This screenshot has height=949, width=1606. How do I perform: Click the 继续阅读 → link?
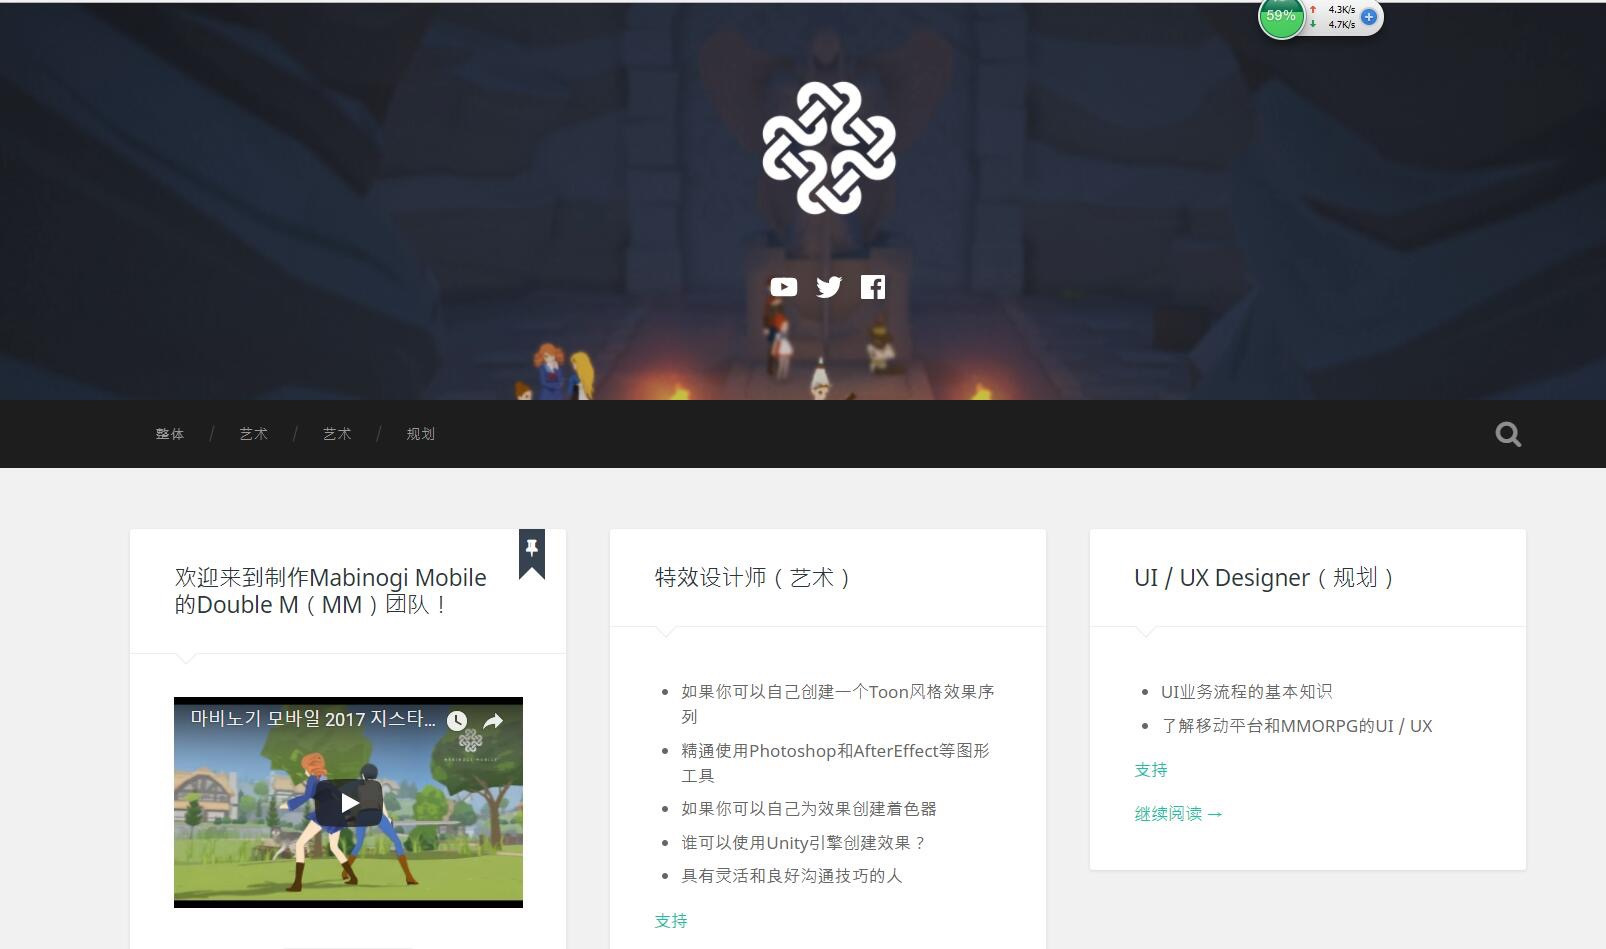tap(1179, 814)
